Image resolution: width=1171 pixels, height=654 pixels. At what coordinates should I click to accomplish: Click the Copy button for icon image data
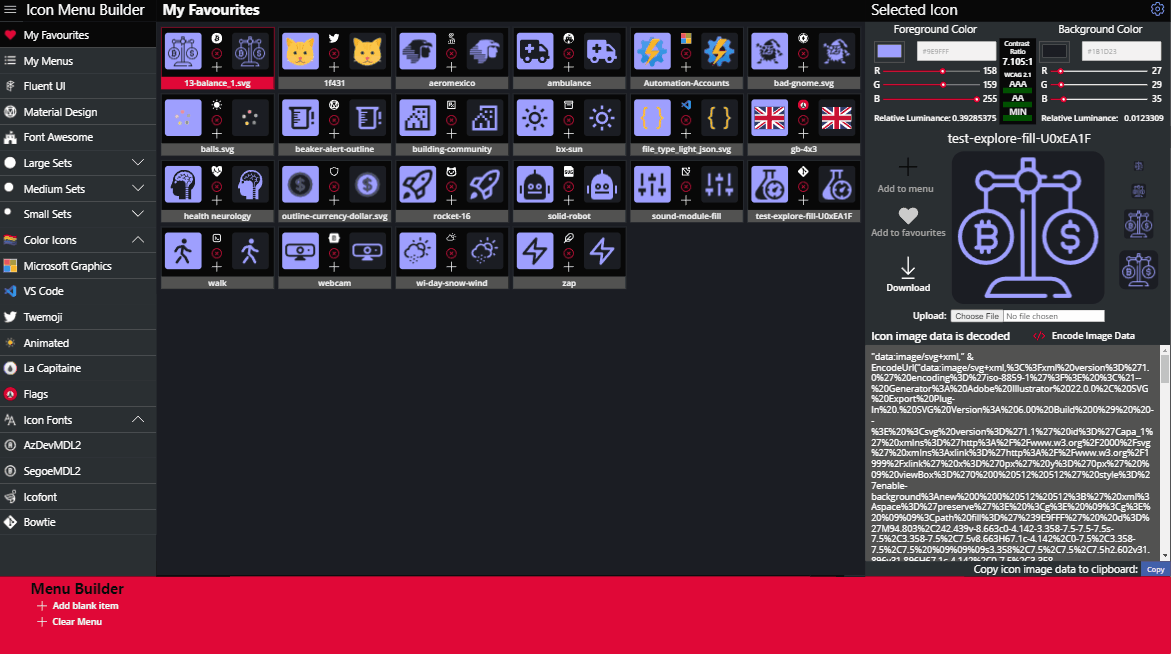click(1154, 569)
